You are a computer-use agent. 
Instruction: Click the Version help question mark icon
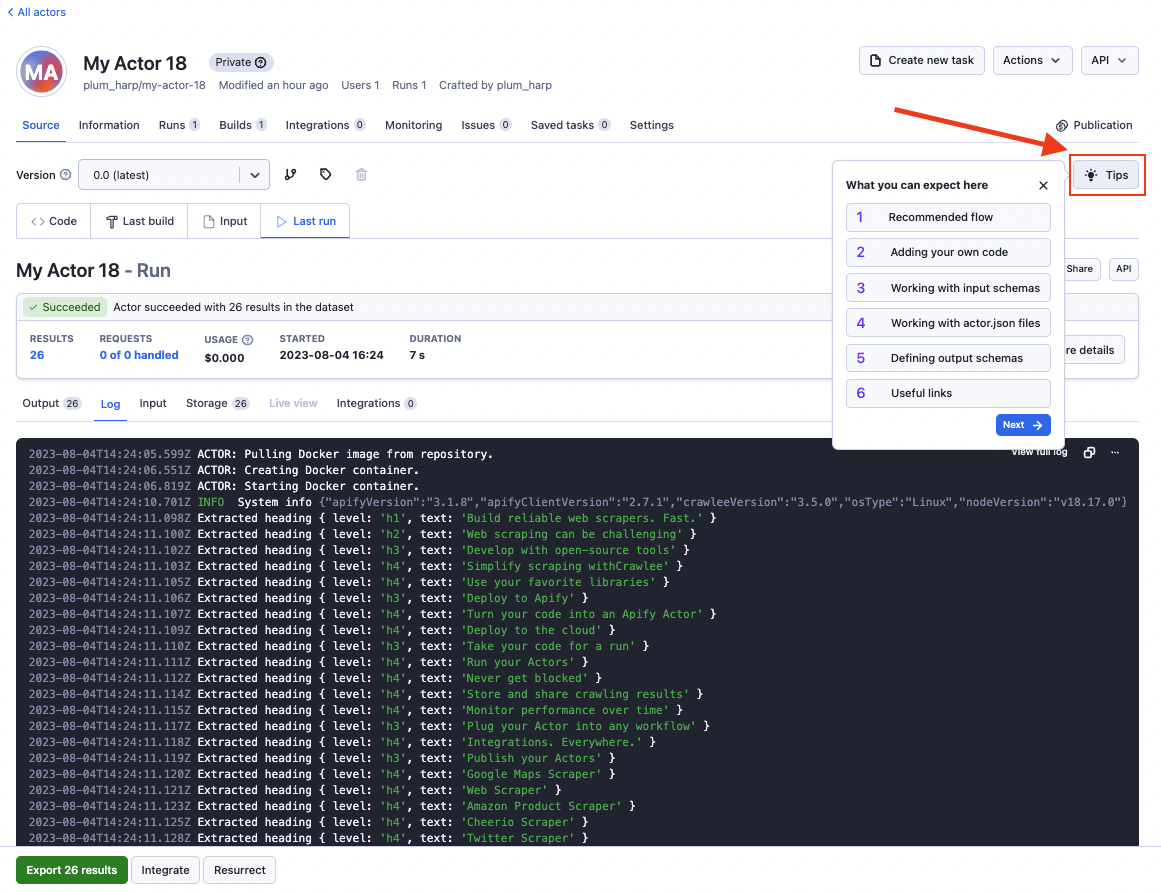[66, 175]
